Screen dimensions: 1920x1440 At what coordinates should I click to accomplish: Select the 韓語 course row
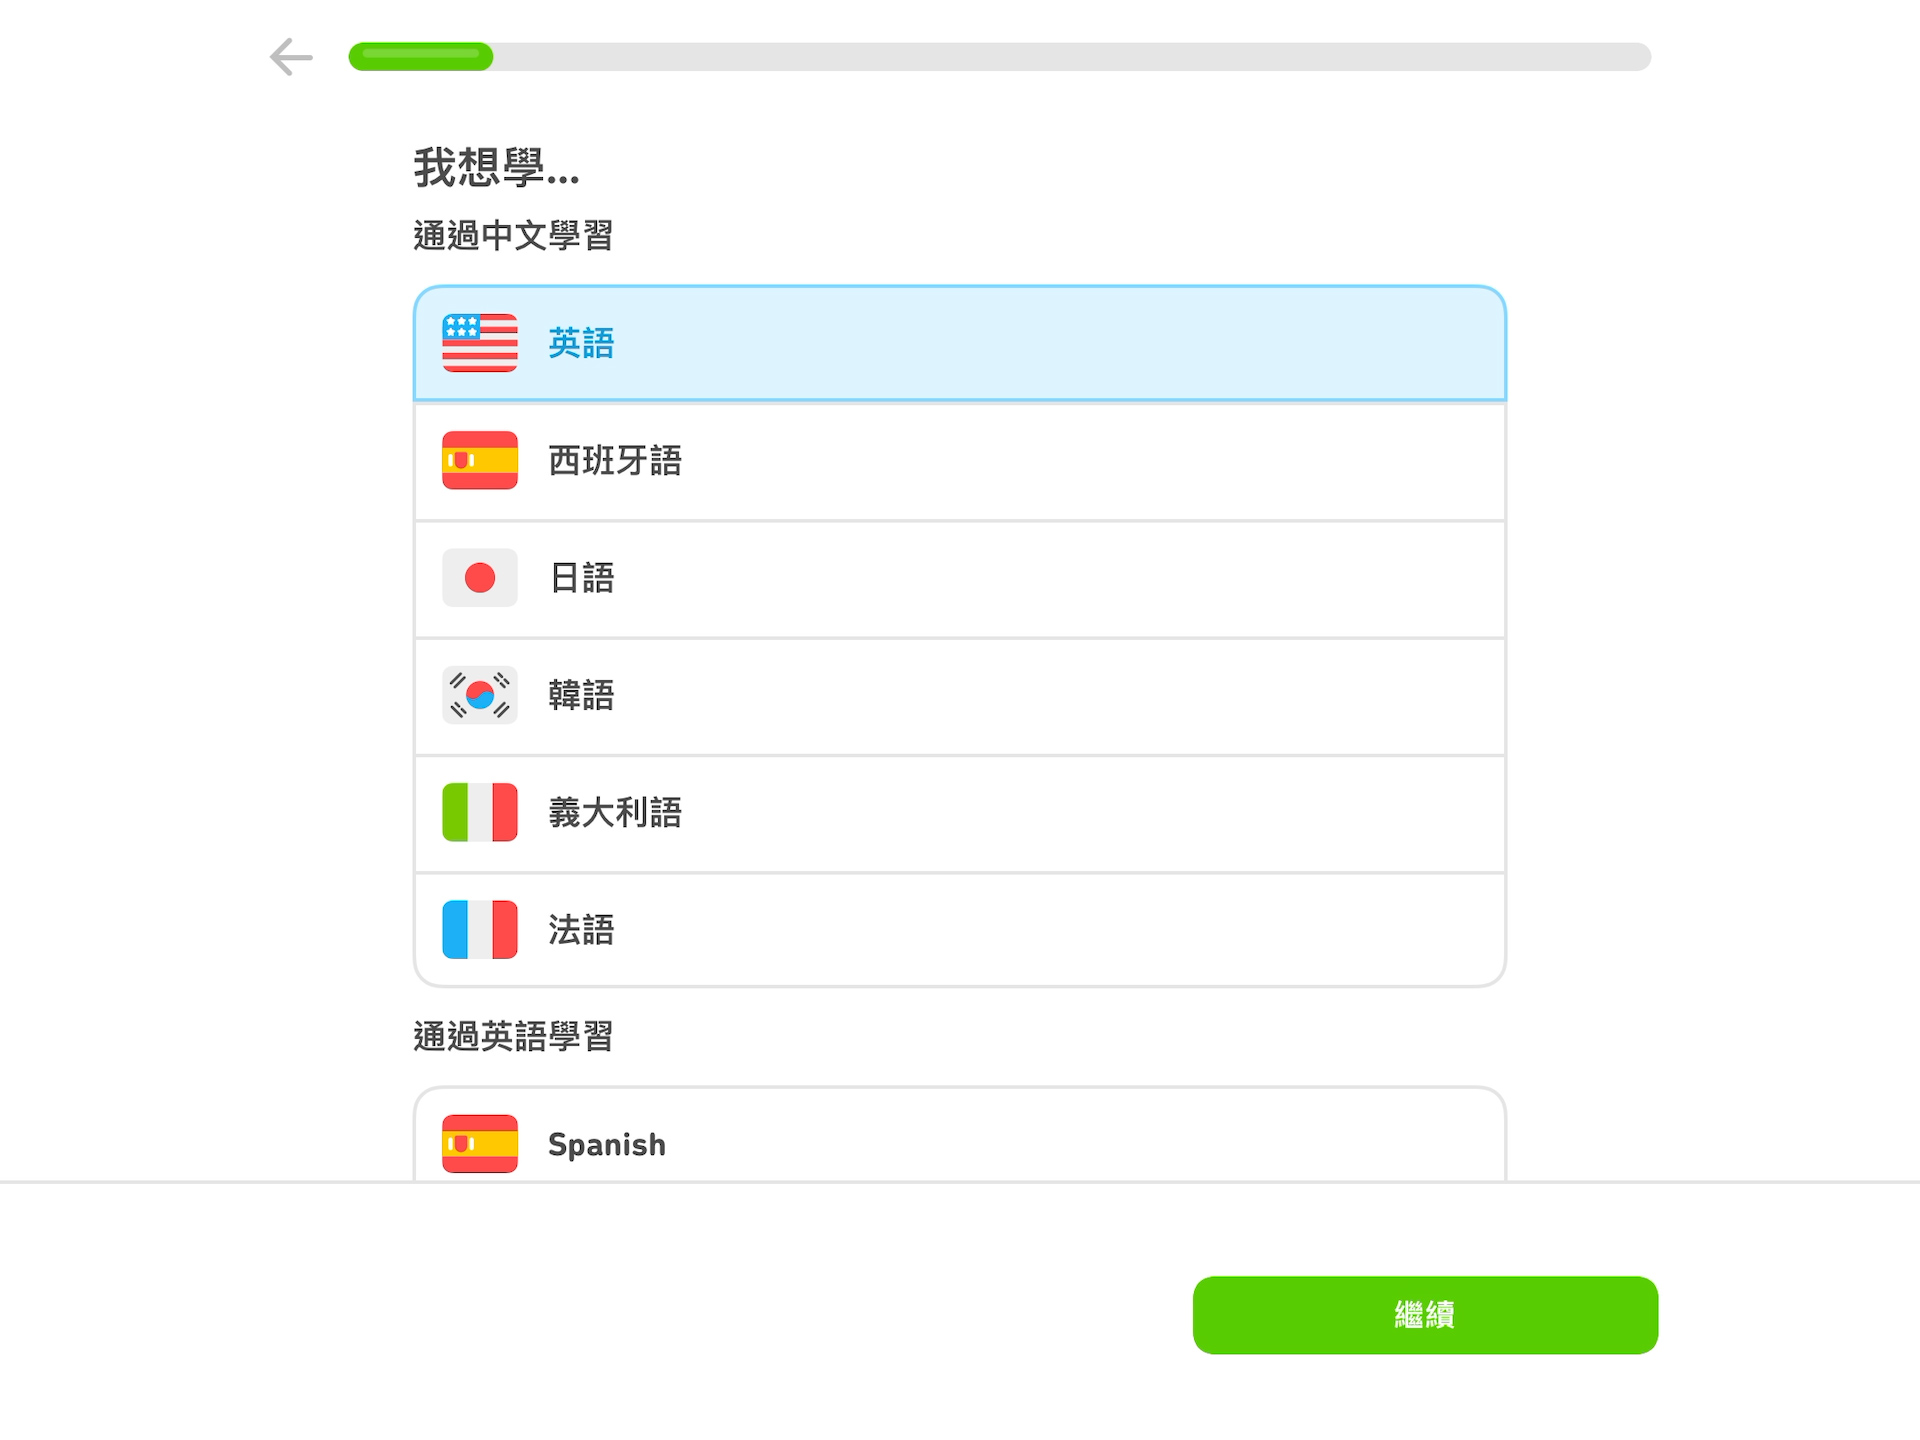coord(960,696)
